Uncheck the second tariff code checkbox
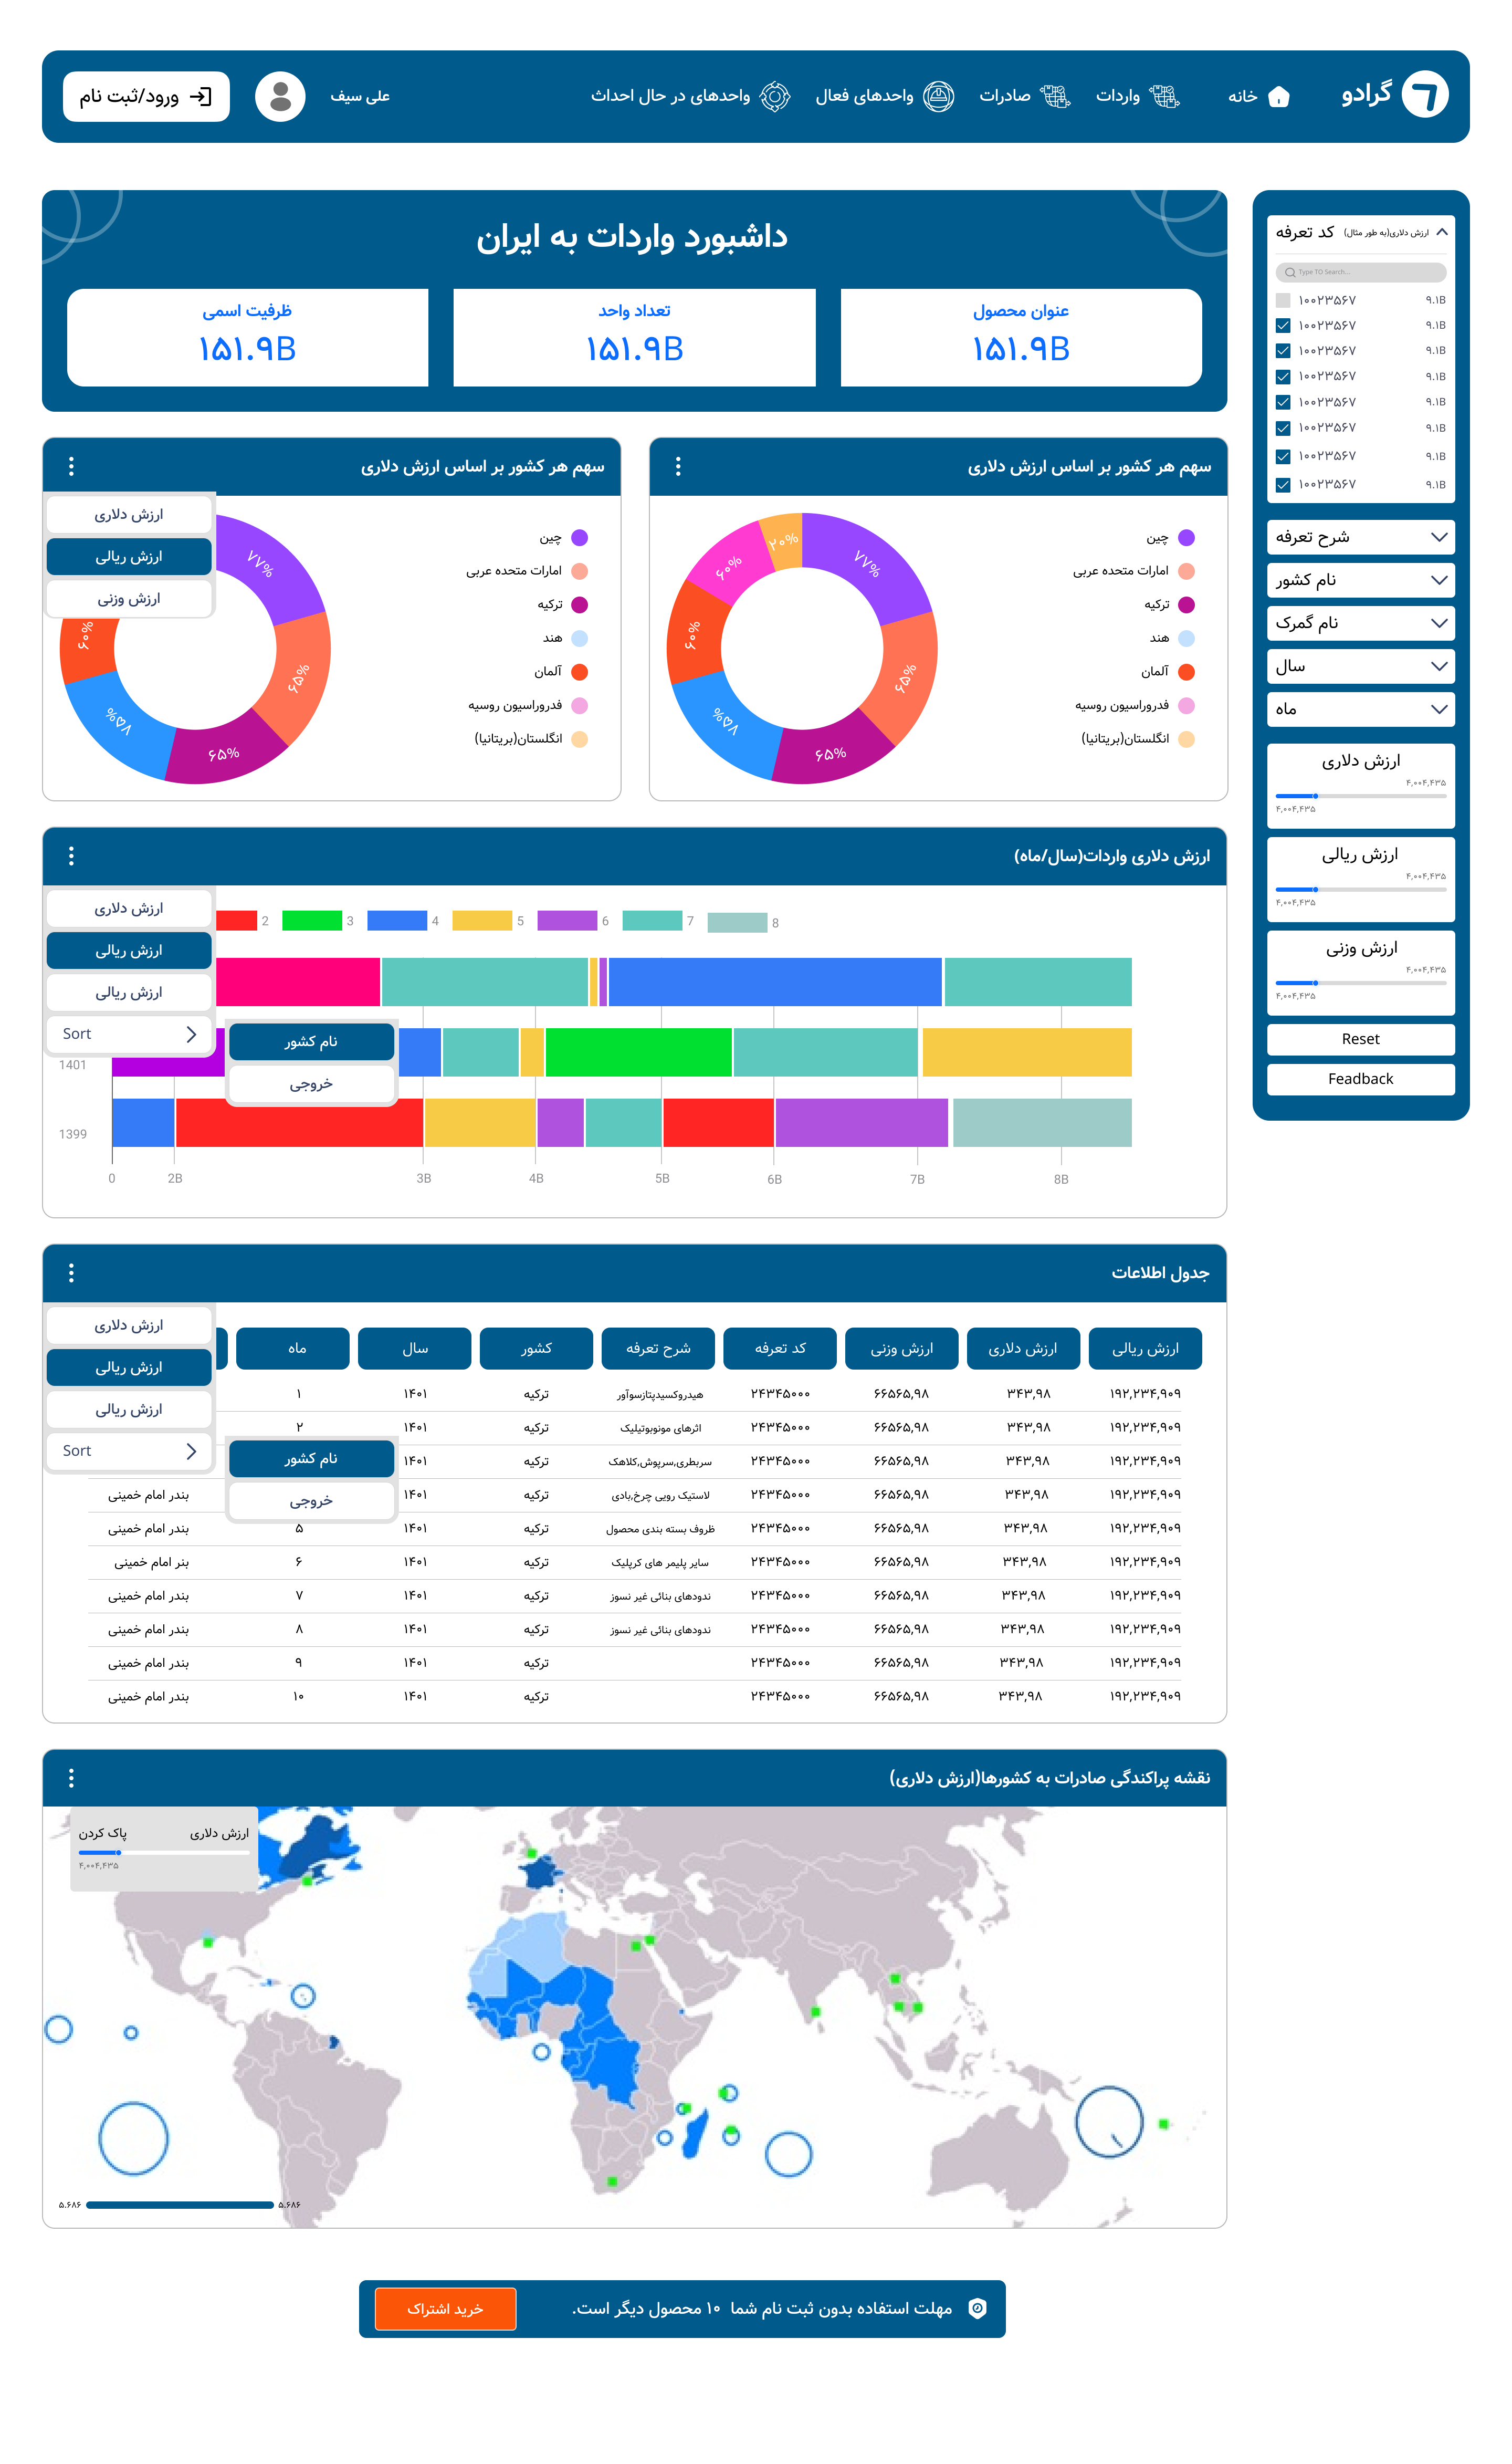This screenshot has height=2464, width=1512. (x=1283, y=326)
